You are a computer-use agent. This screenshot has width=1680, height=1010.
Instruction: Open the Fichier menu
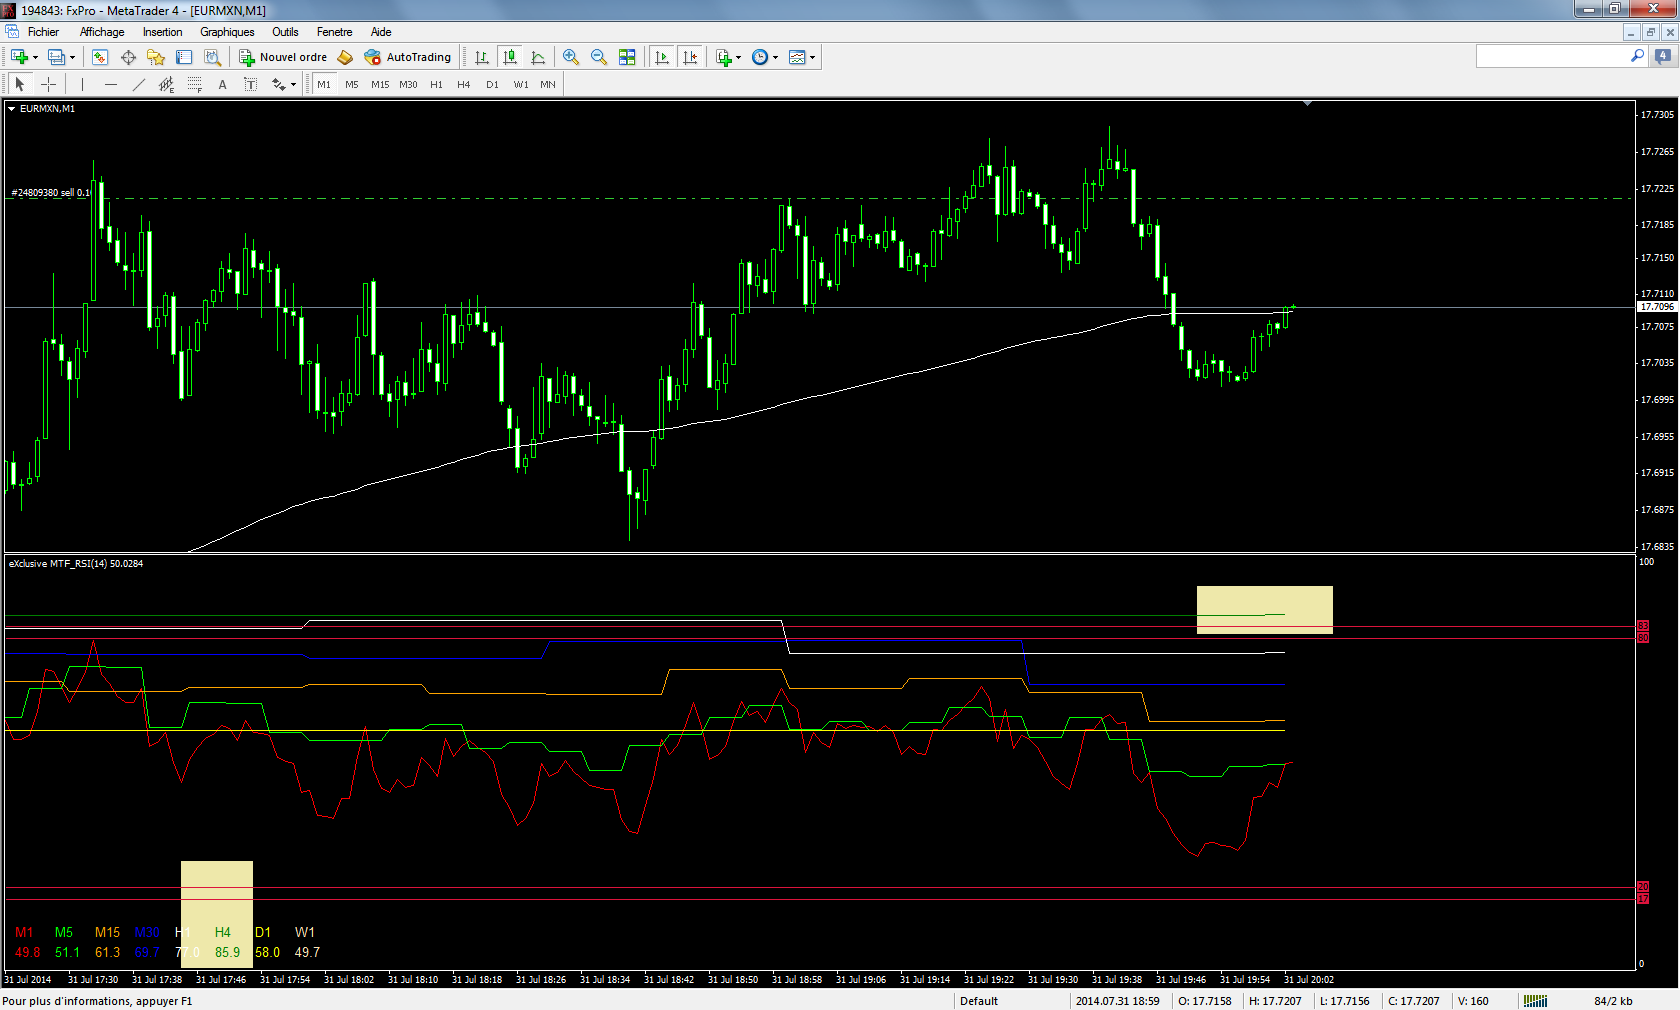[43, 32]
